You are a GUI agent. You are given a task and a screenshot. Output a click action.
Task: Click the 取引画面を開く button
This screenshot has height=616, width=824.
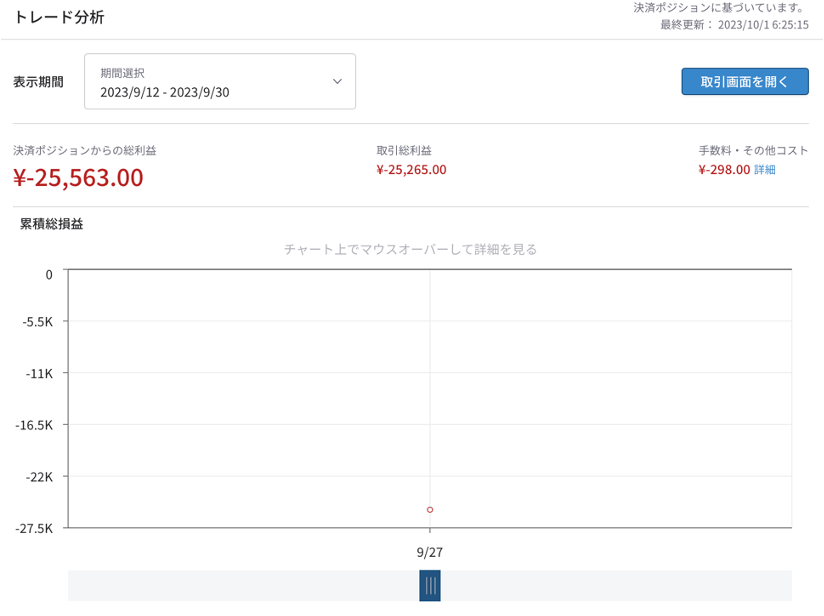pos(745,81)
